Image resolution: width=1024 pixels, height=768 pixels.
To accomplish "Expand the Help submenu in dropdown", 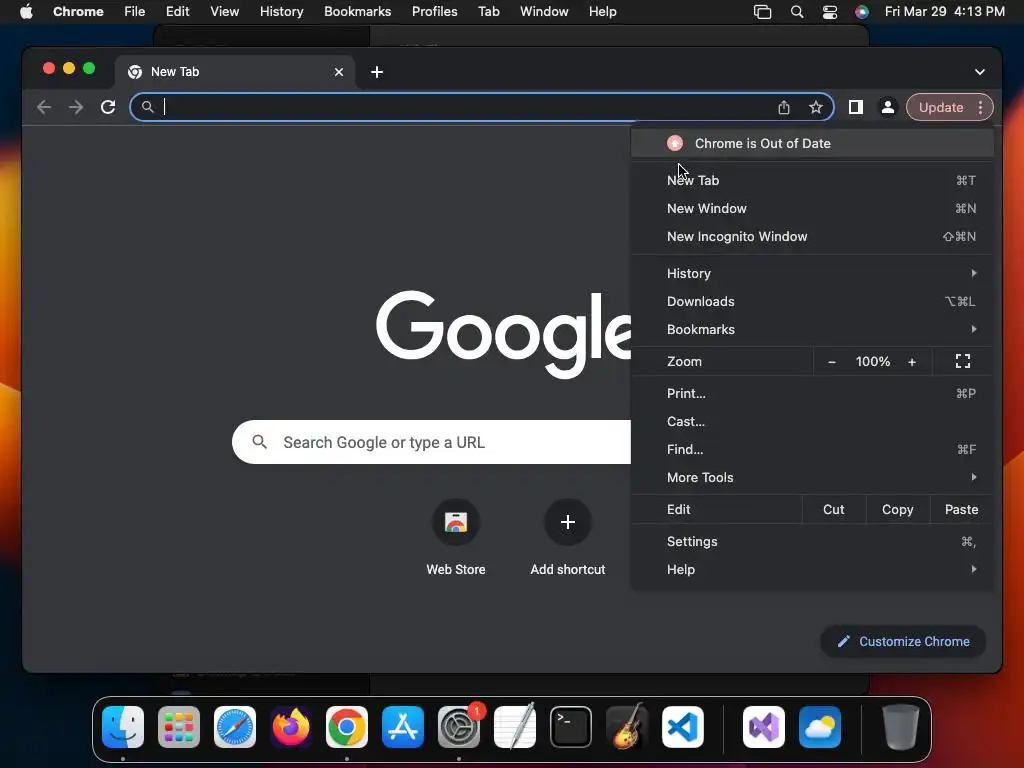I will pyautogui.click(x=812, y=569).
